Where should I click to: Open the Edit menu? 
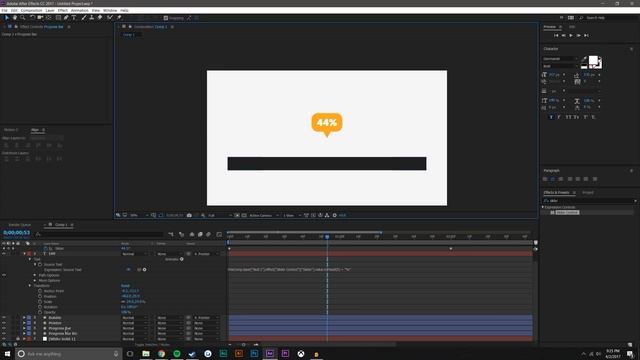coord(14,10)
